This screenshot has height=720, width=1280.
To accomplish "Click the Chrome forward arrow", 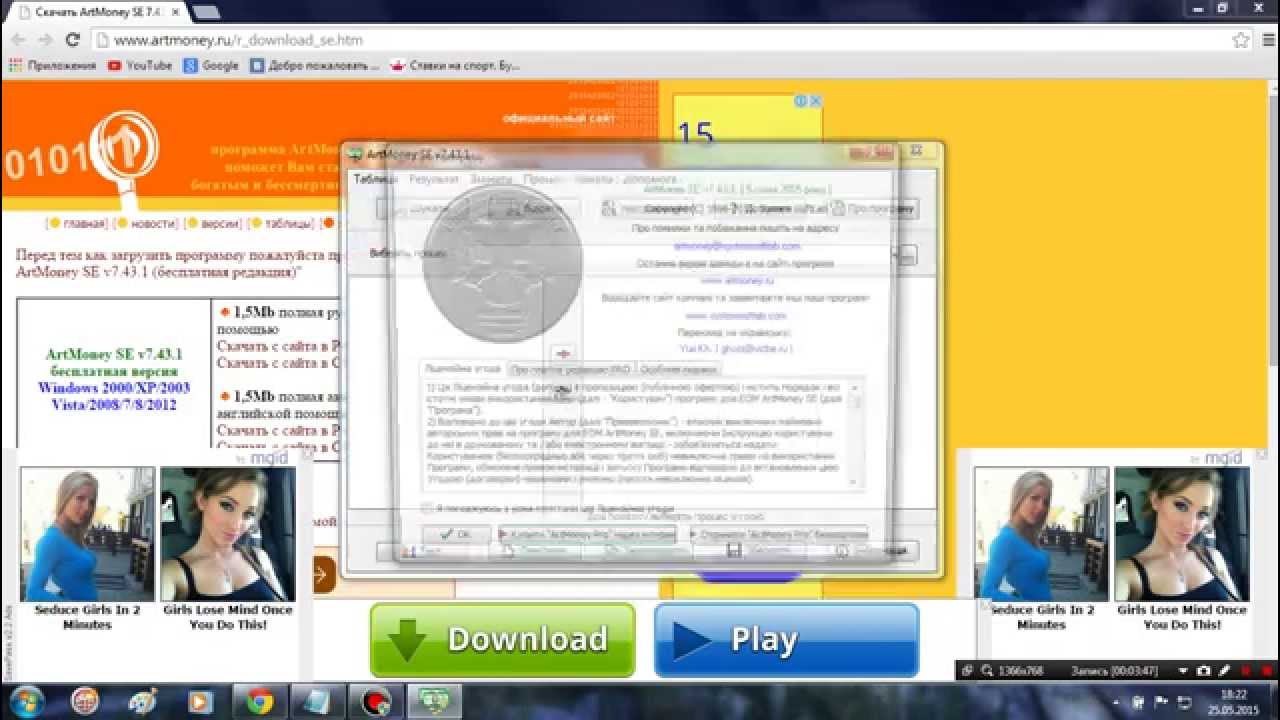I will pos(45,40).
